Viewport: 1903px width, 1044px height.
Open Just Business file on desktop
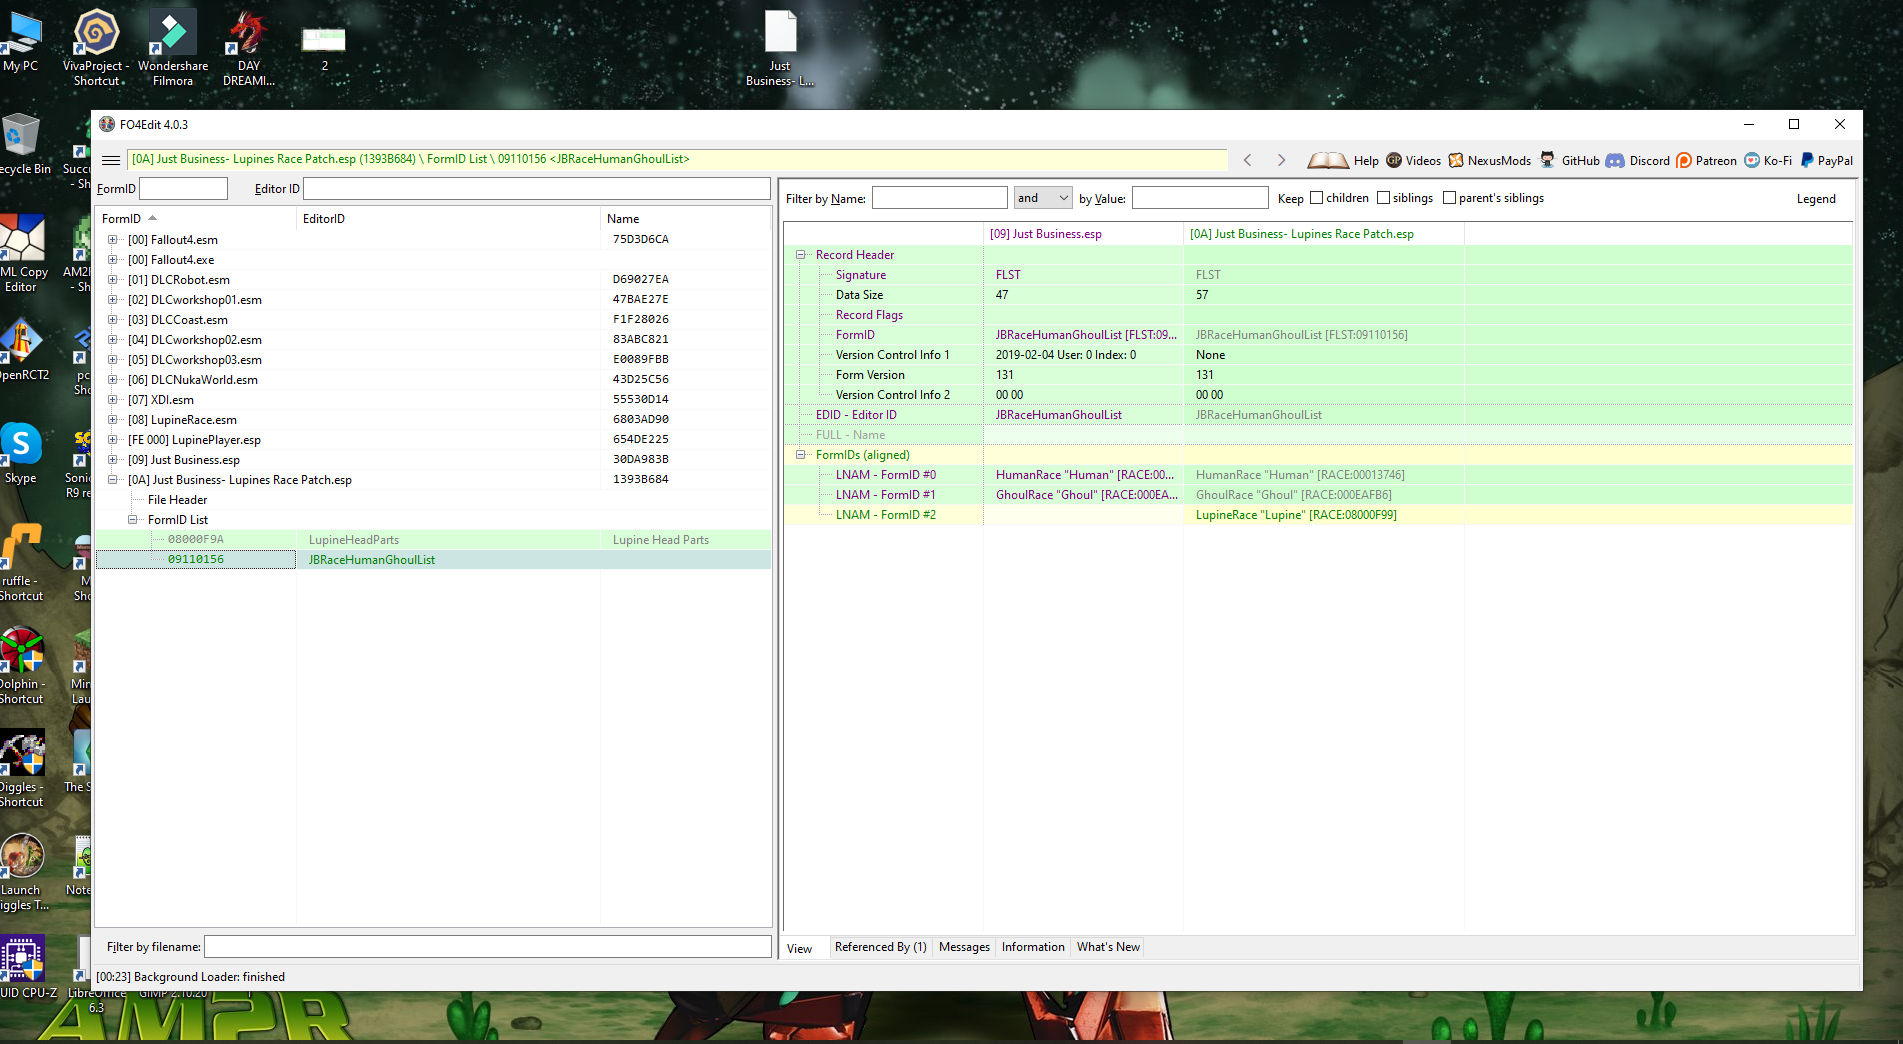[x=780, y=47]
